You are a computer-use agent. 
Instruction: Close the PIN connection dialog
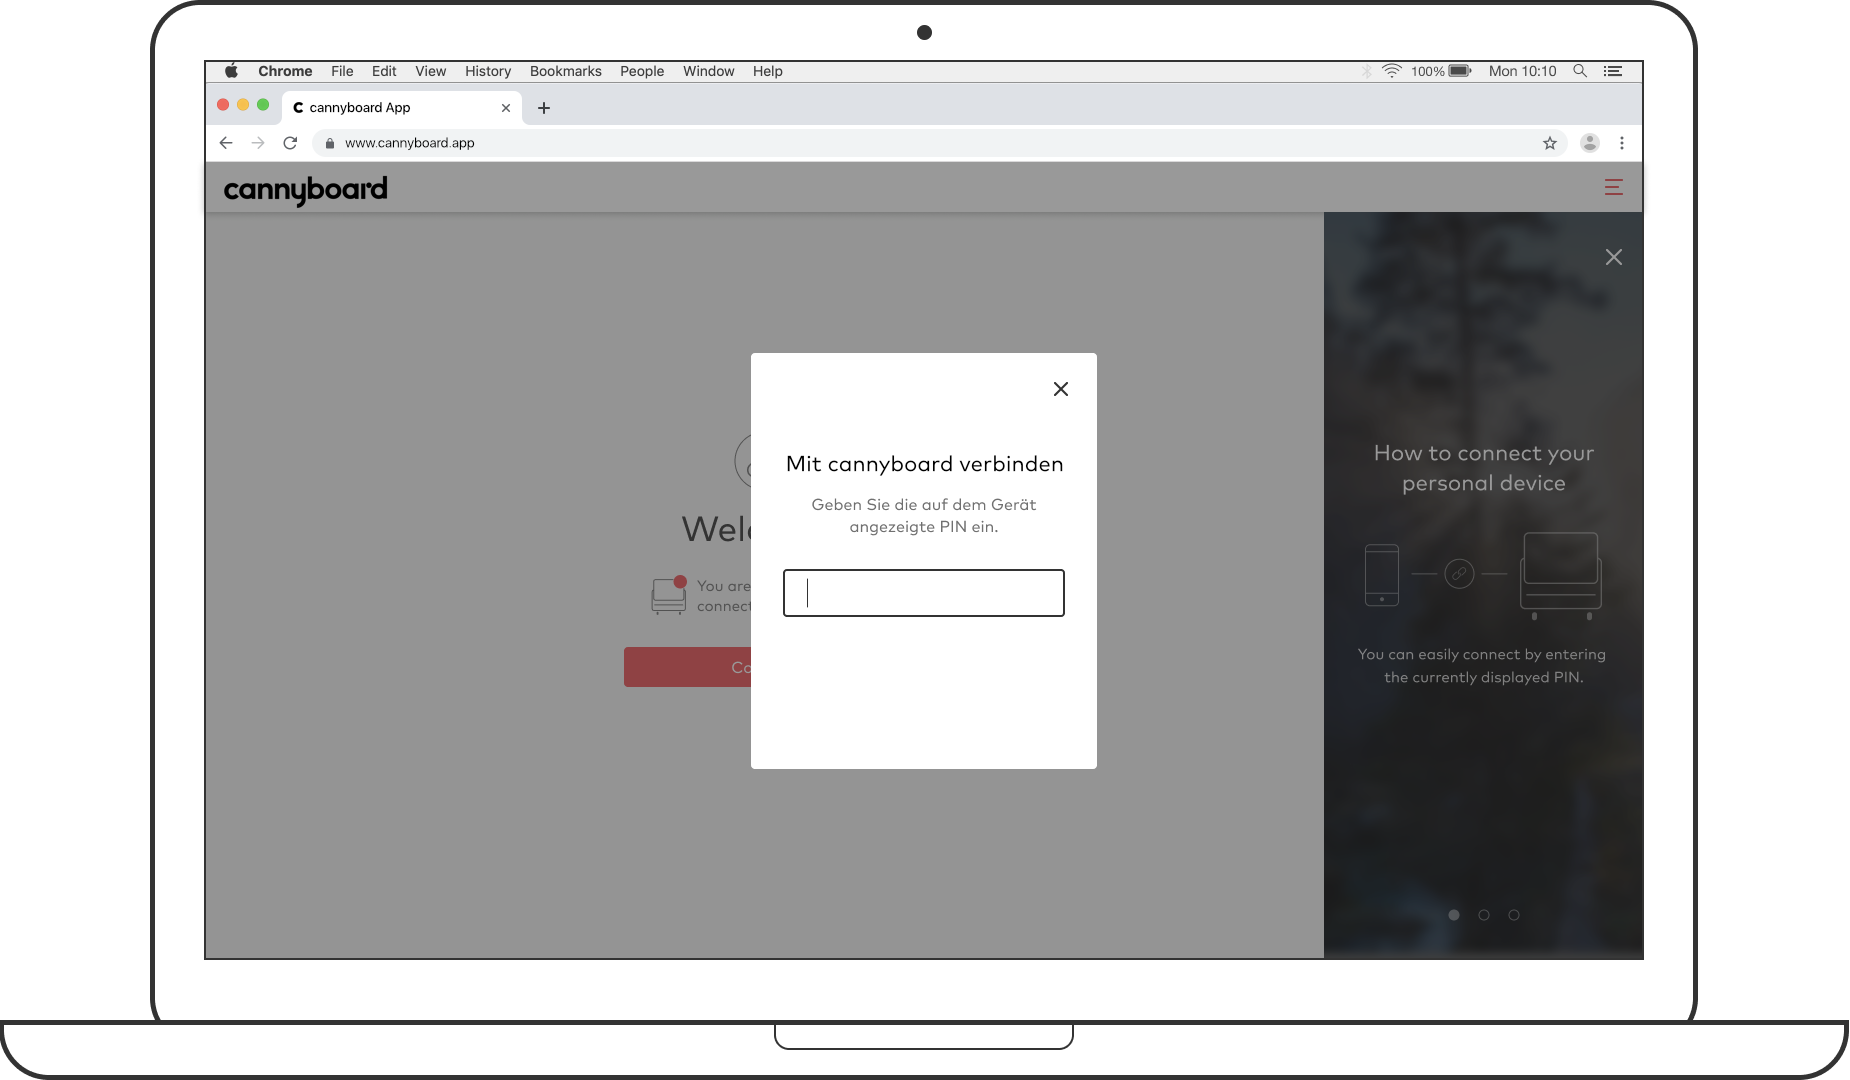[x=1061, y=389]
